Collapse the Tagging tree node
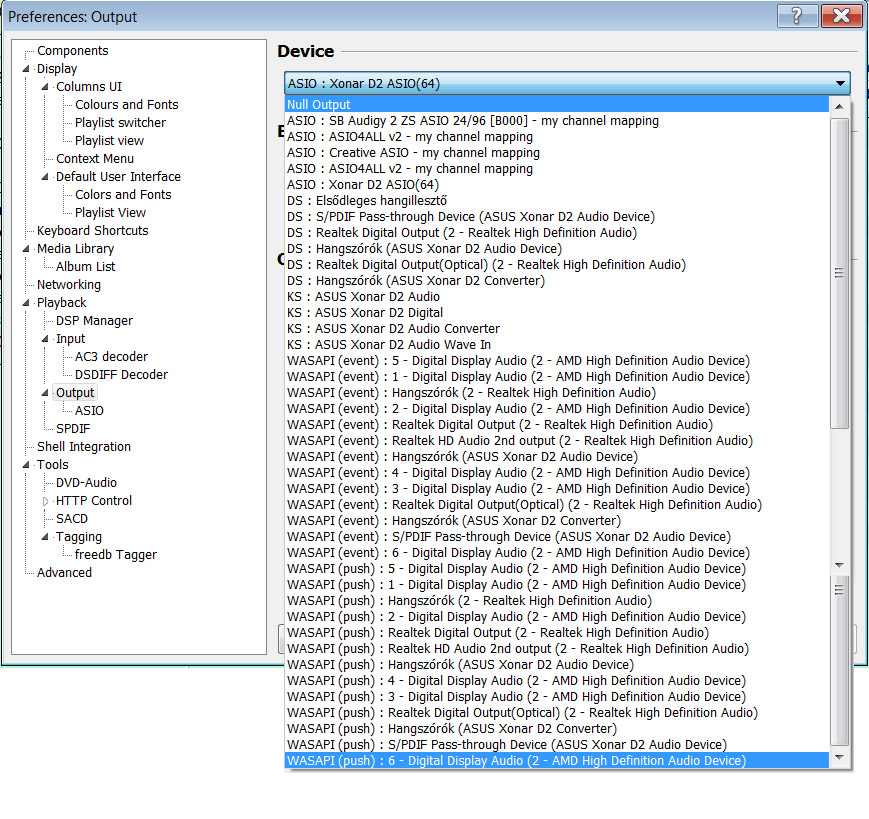869x819 pixels. pos(45,537)
